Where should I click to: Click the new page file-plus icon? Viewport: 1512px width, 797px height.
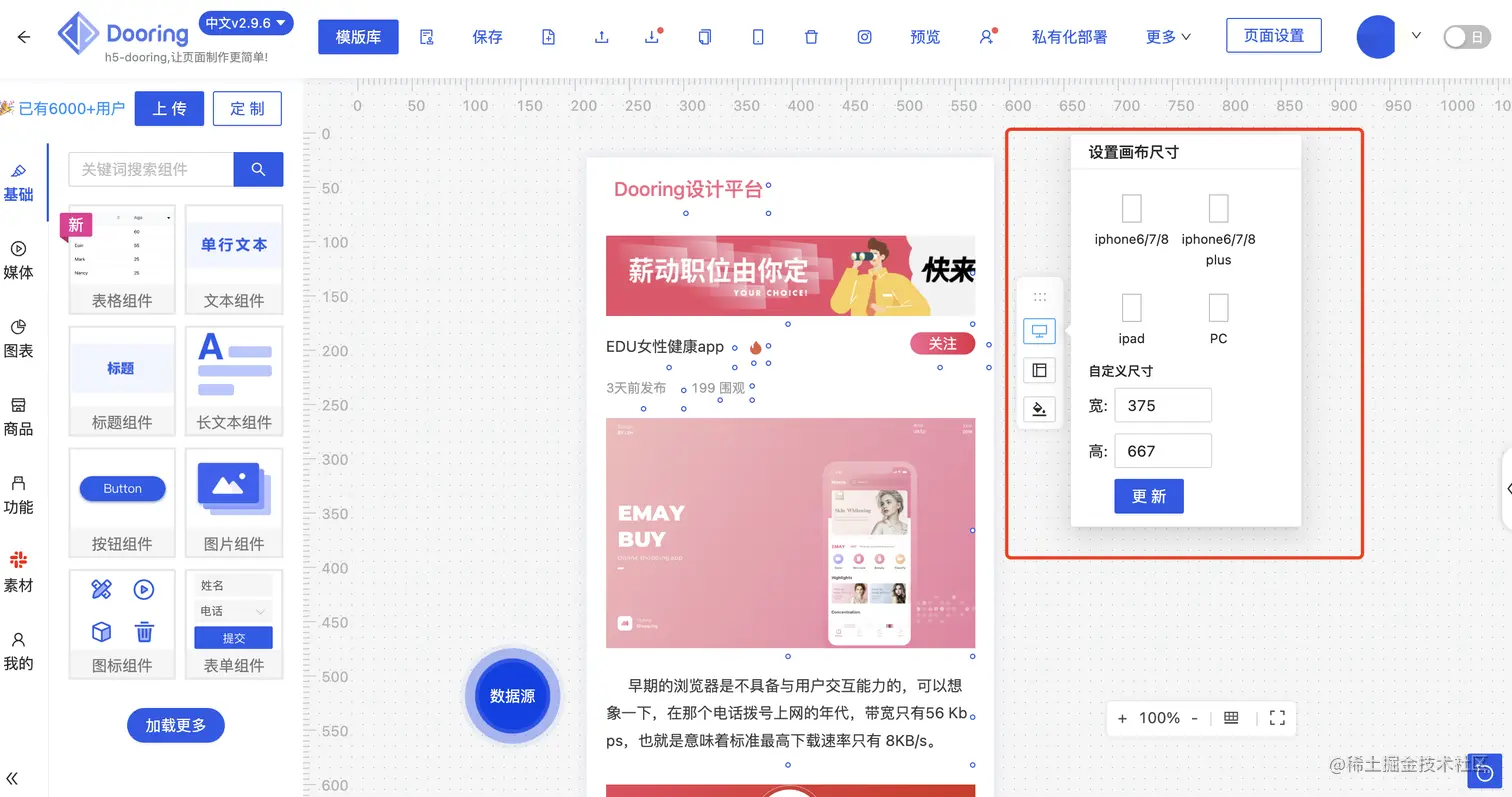click(548, 37)
